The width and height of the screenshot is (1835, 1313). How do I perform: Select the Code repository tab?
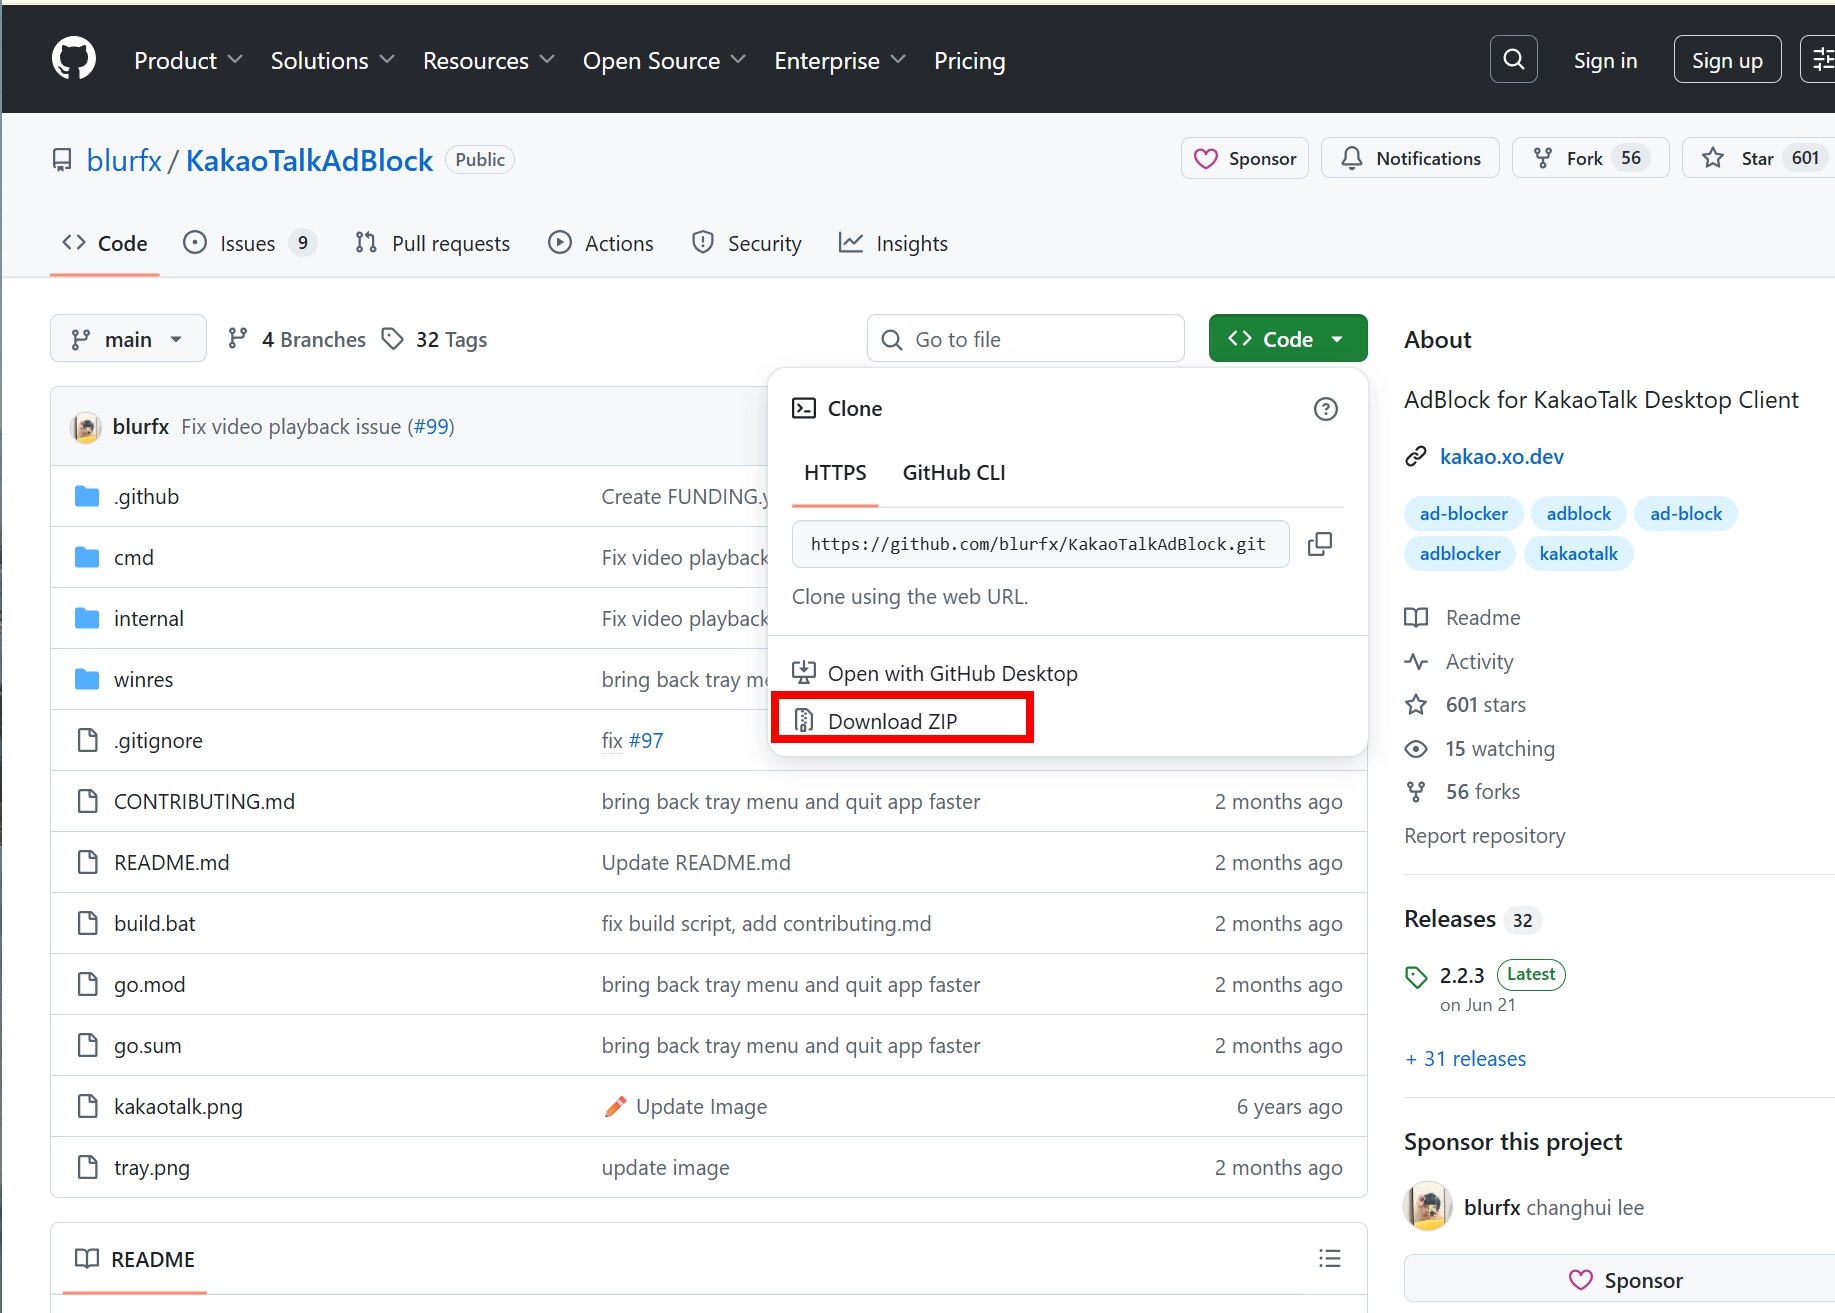click(104, 243)
